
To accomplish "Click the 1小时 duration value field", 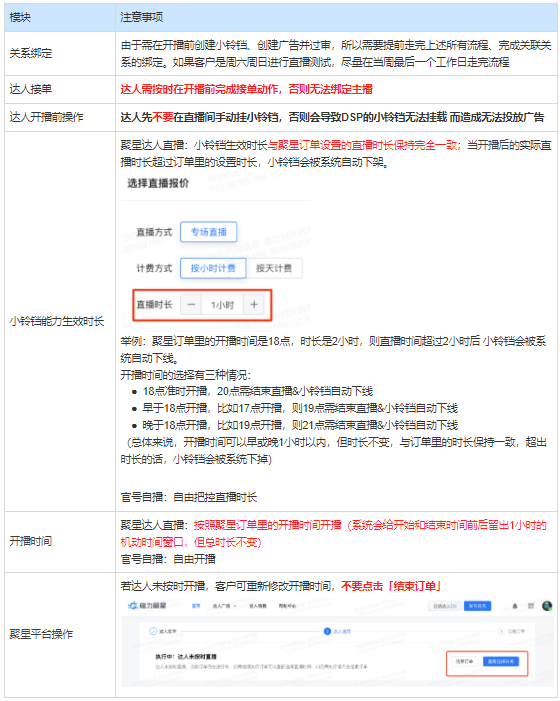I will 223,305.
